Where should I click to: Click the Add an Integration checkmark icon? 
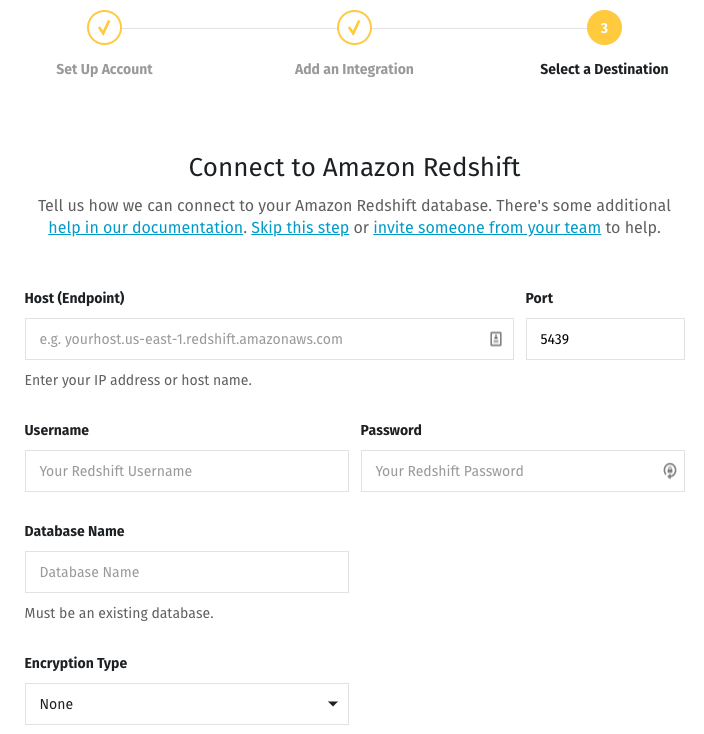point(354,28)
